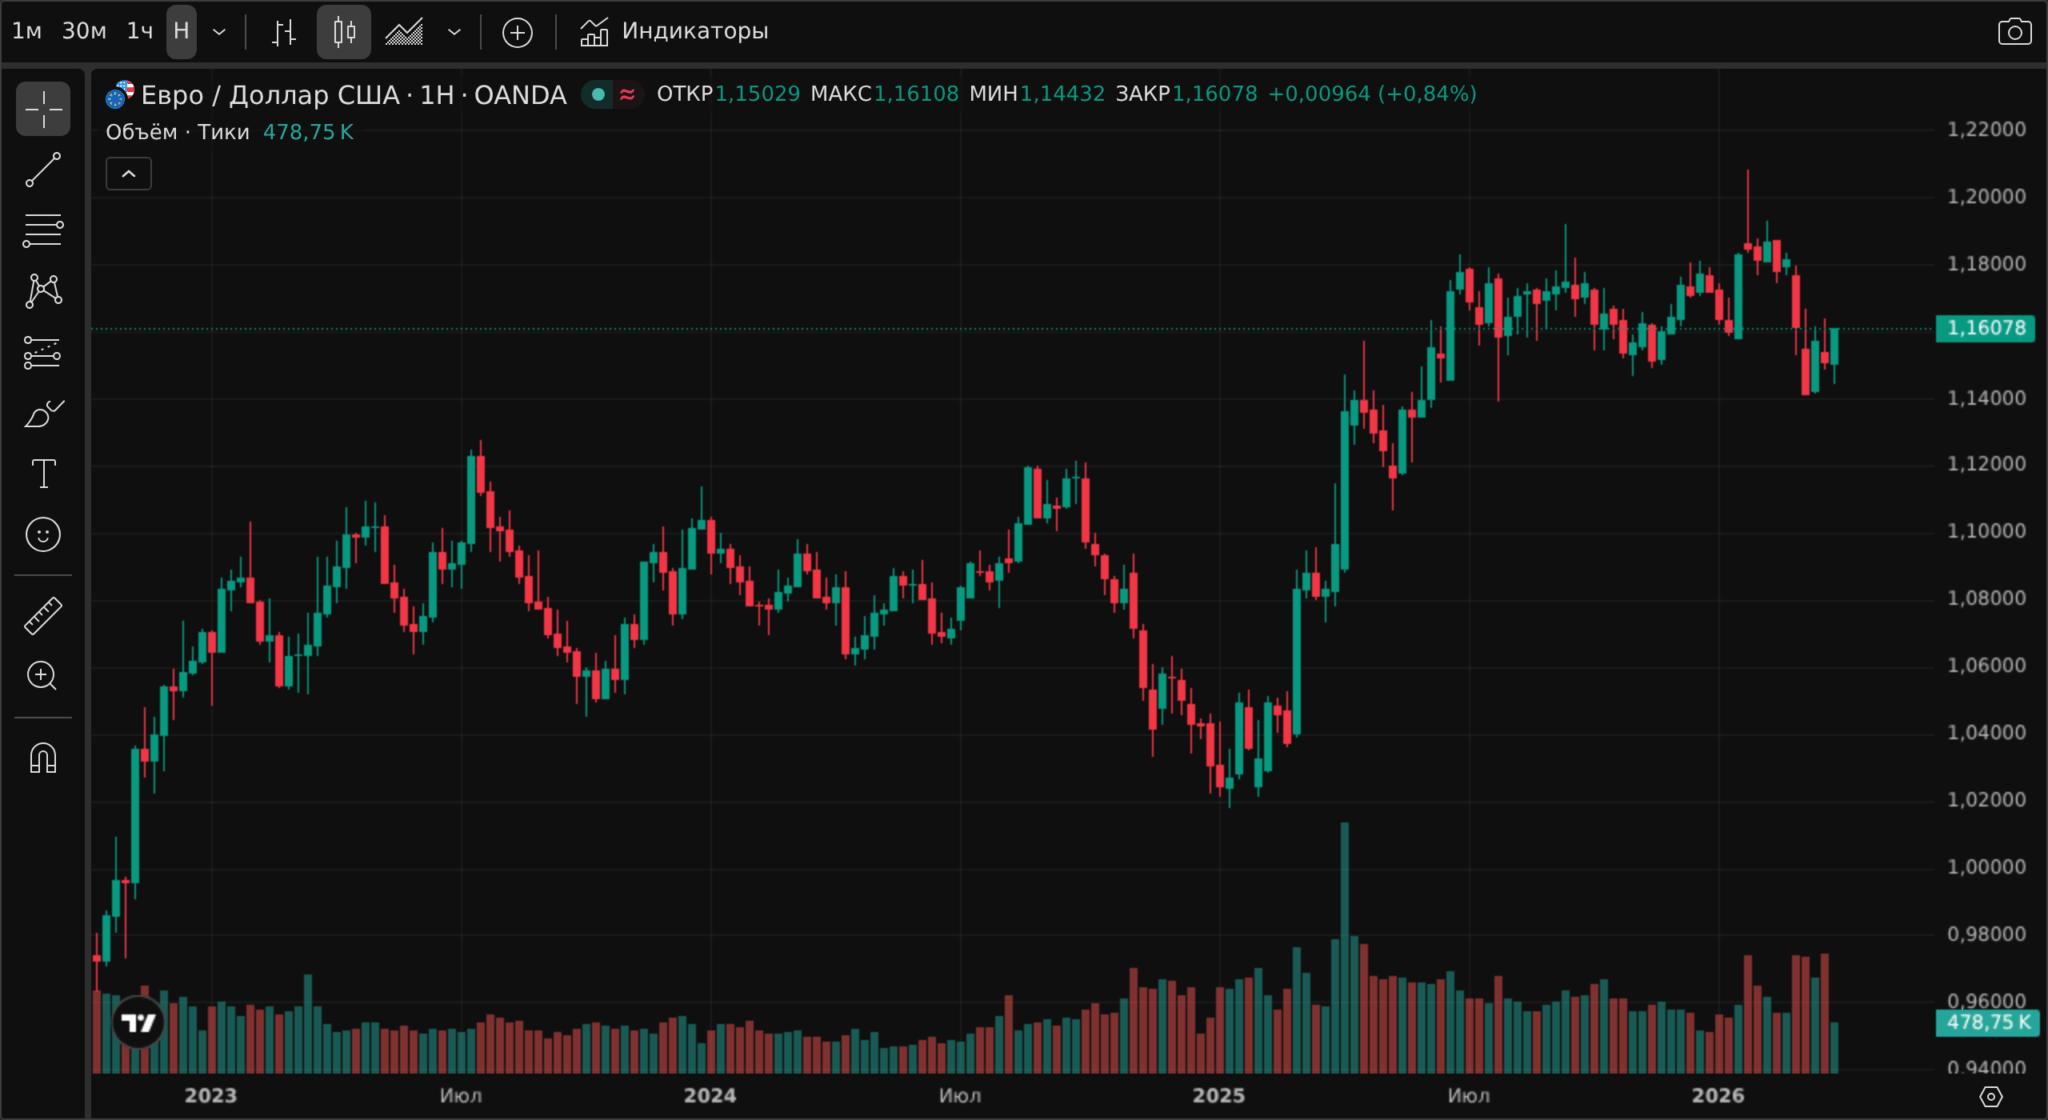
Task: Select the trend line drawing tool
Action: 43,170
